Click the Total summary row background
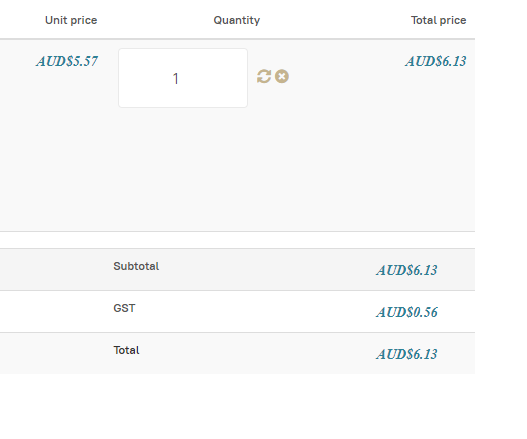 tap(237, 353)
